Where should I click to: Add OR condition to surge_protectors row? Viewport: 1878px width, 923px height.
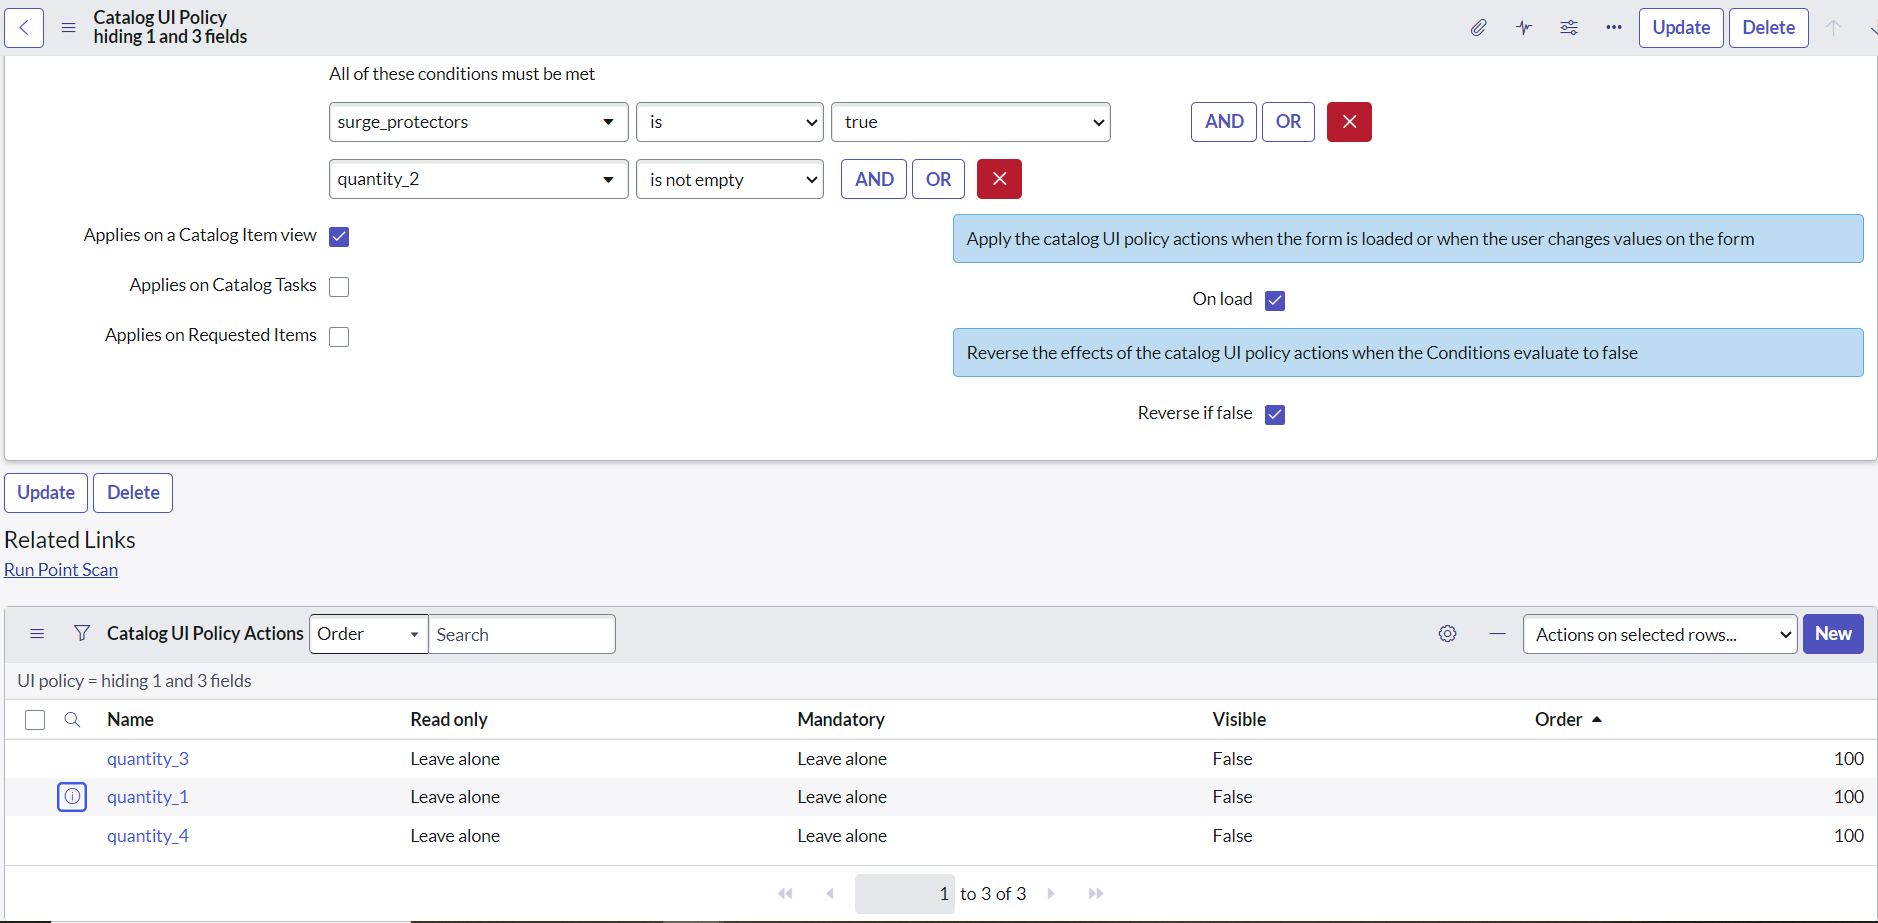pyautogui.click(x=1288, y=122)
